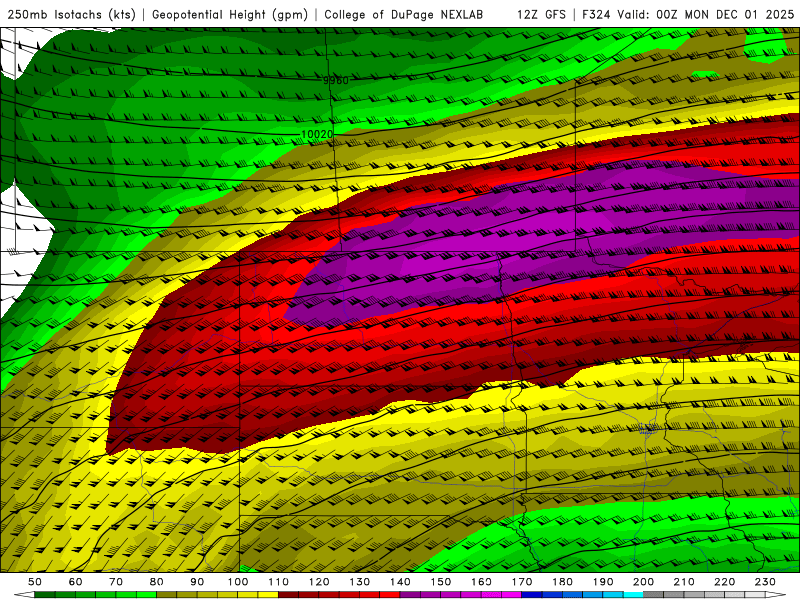Click the 160 knot legend value
Viewport: 800px width, 600px height.
coord(481,582)
